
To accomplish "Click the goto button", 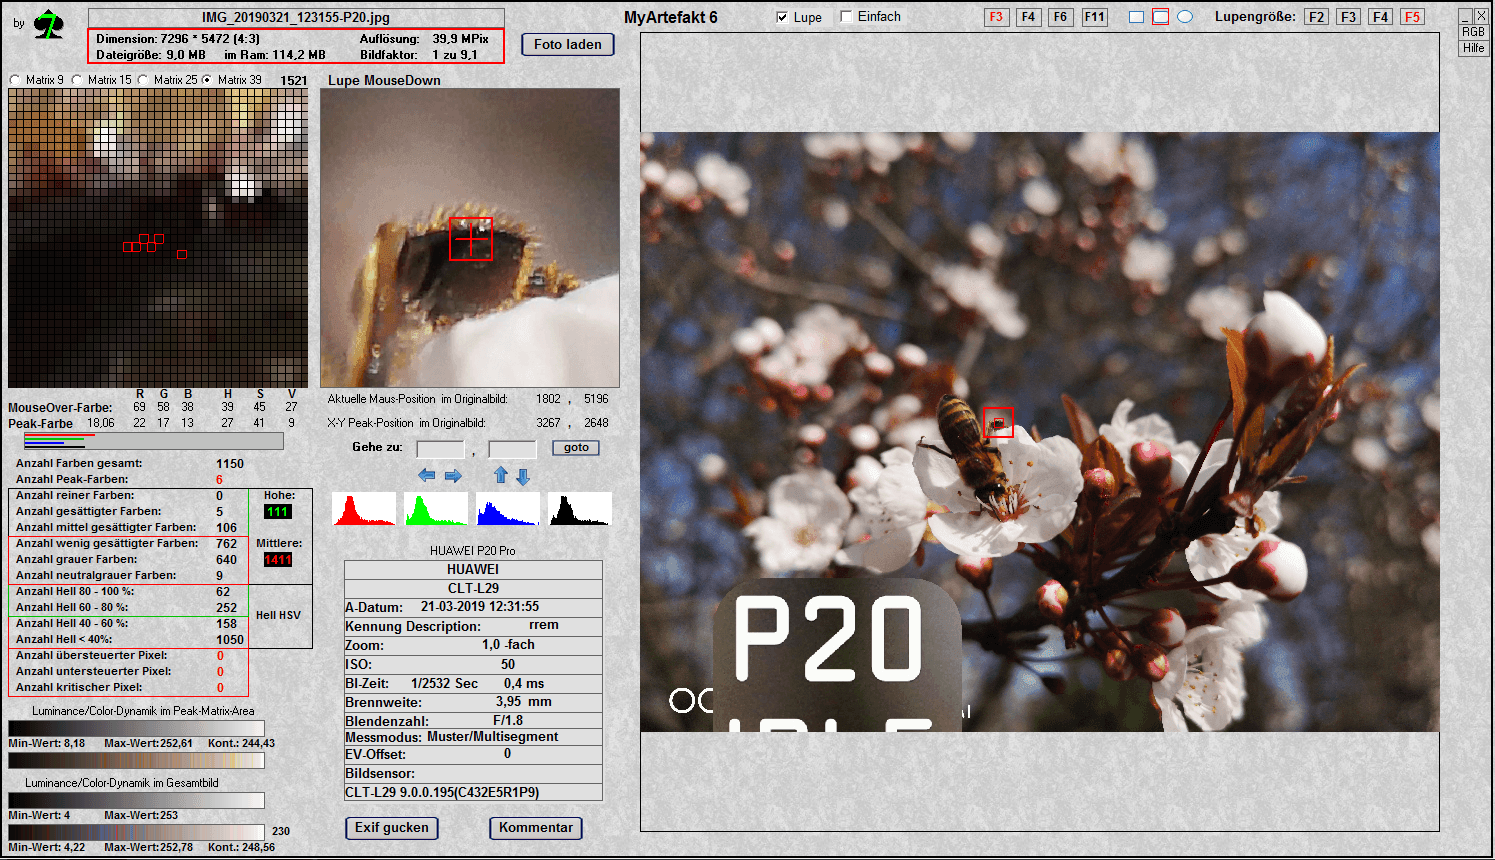I will point(576,448).
